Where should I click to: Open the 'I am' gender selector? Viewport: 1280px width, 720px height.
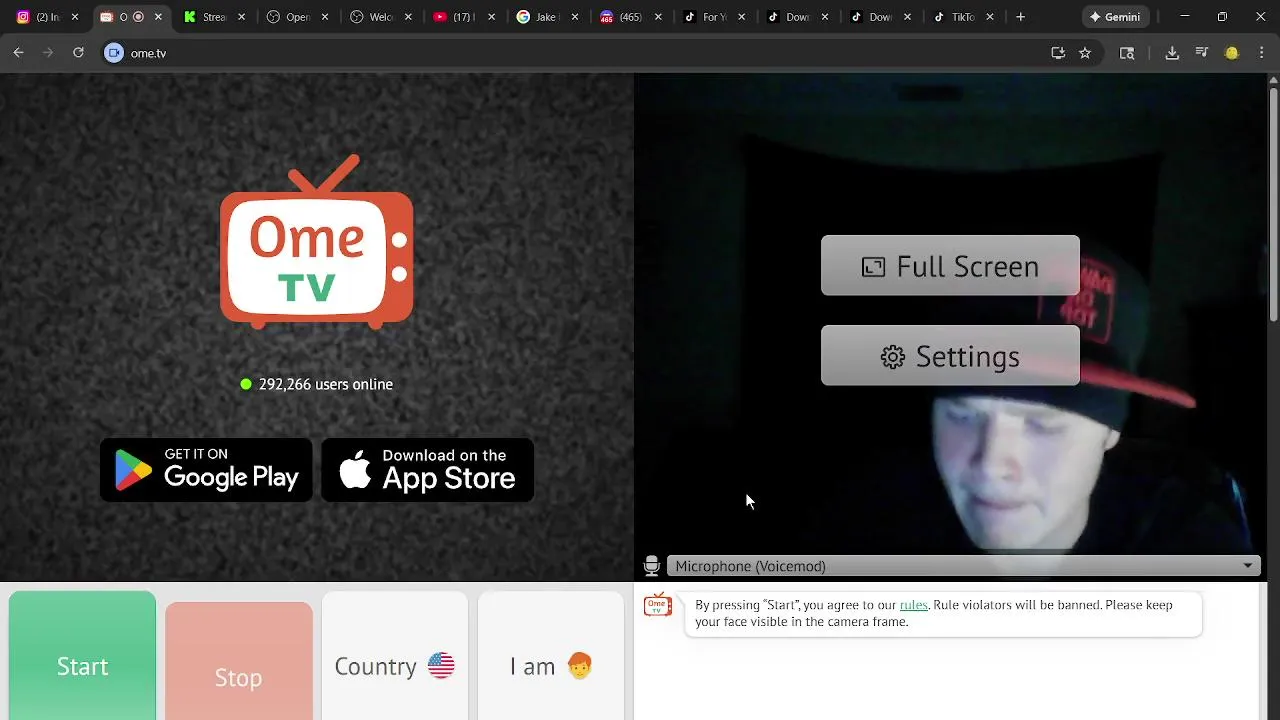click(x=551, y=656)
